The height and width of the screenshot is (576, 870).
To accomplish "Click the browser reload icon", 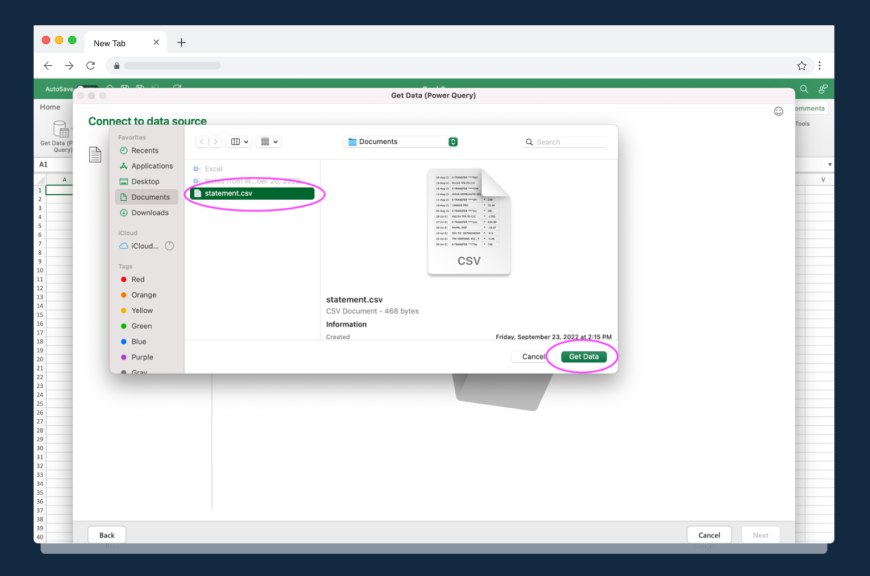I will pos(91,65).
